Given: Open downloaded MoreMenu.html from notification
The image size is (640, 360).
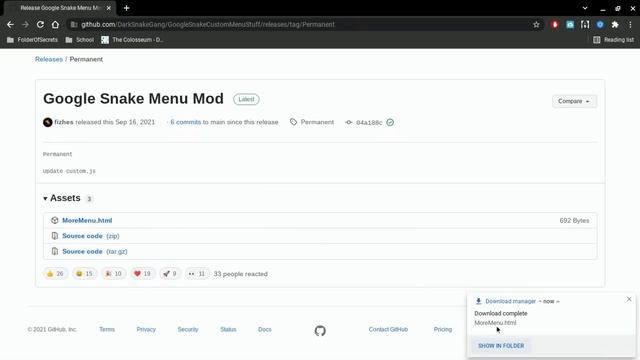Looking at the screenshot, I should tap(495, 323).
